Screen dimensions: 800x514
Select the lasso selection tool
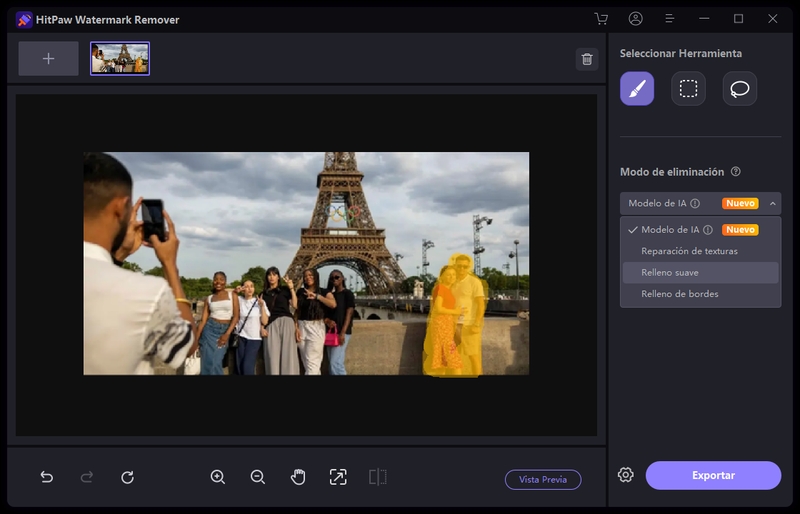click(740, 89)
